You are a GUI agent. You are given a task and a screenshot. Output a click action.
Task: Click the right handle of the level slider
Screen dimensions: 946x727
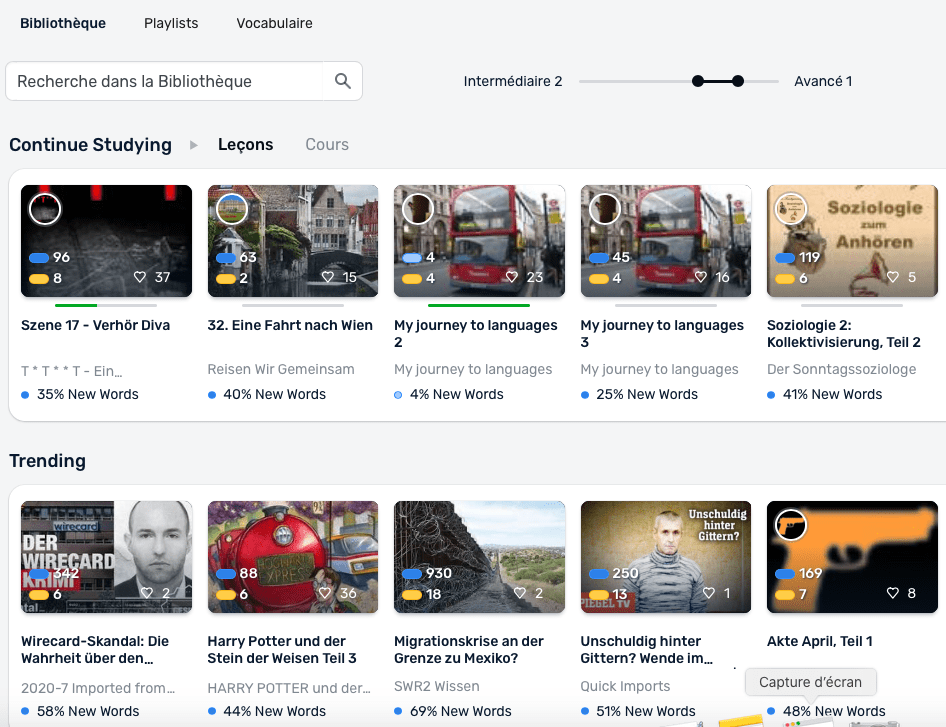tap(738, 82)
